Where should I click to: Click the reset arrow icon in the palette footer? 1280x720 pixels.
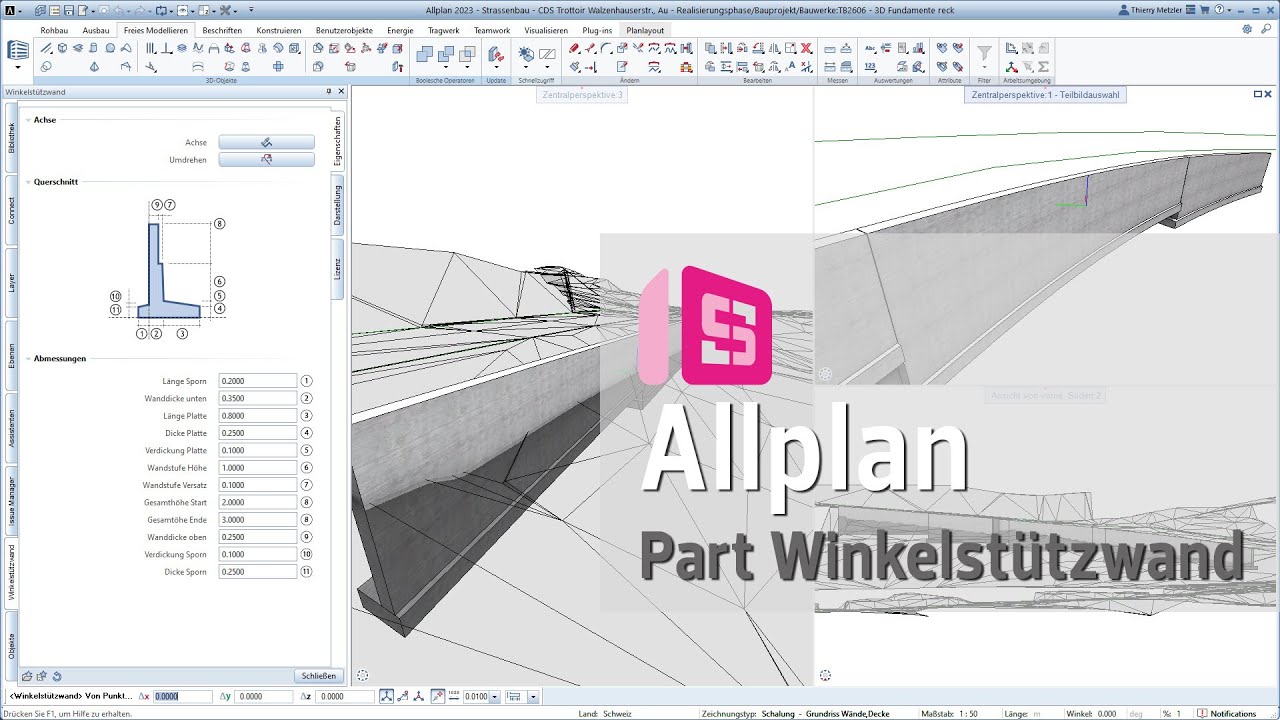coord(57,676)
